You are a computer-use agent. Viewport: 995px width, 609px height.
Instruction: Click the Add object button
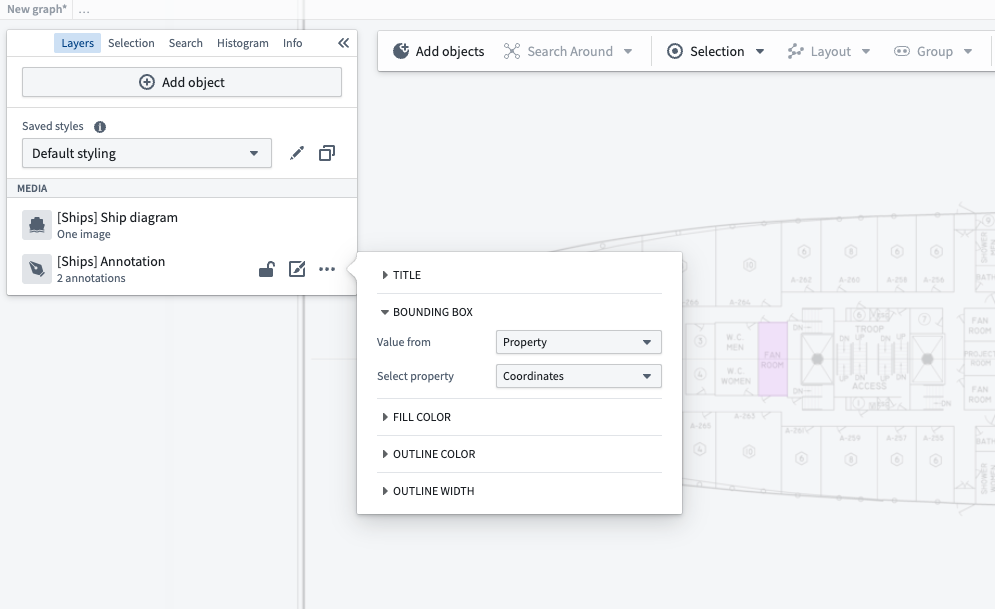click(x=182, y=82)
